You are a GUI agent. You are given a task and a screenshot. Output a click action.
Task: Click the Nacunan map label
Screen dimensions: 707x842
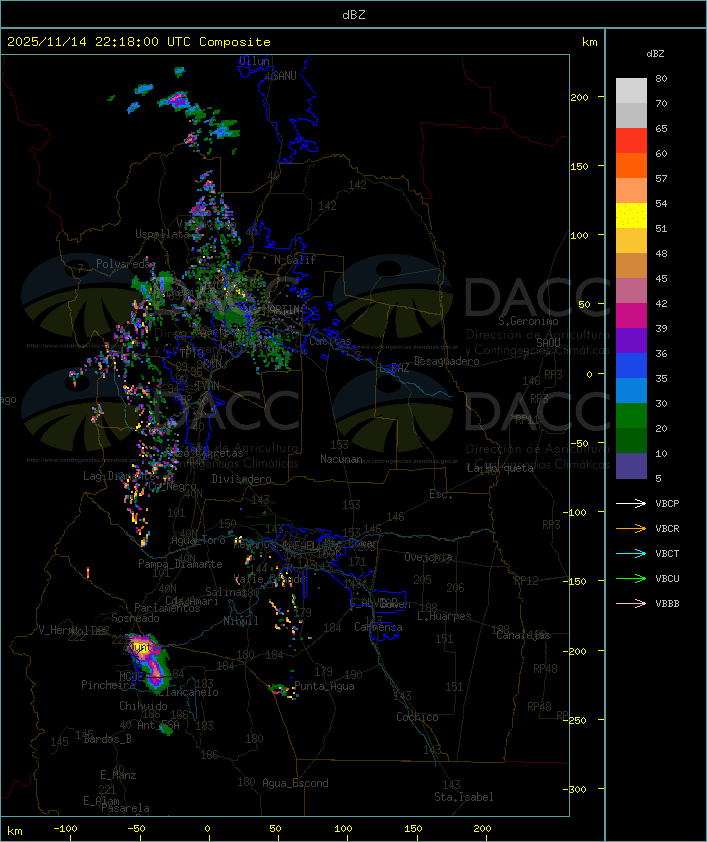(341, 459)
